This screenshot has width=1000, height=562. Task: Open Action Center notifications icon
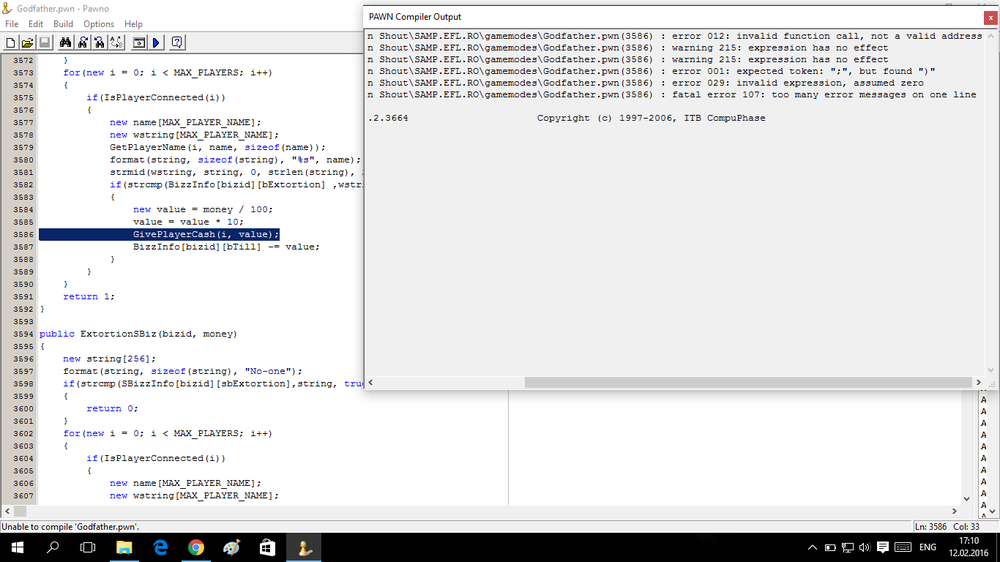click(x=883, y=547)
